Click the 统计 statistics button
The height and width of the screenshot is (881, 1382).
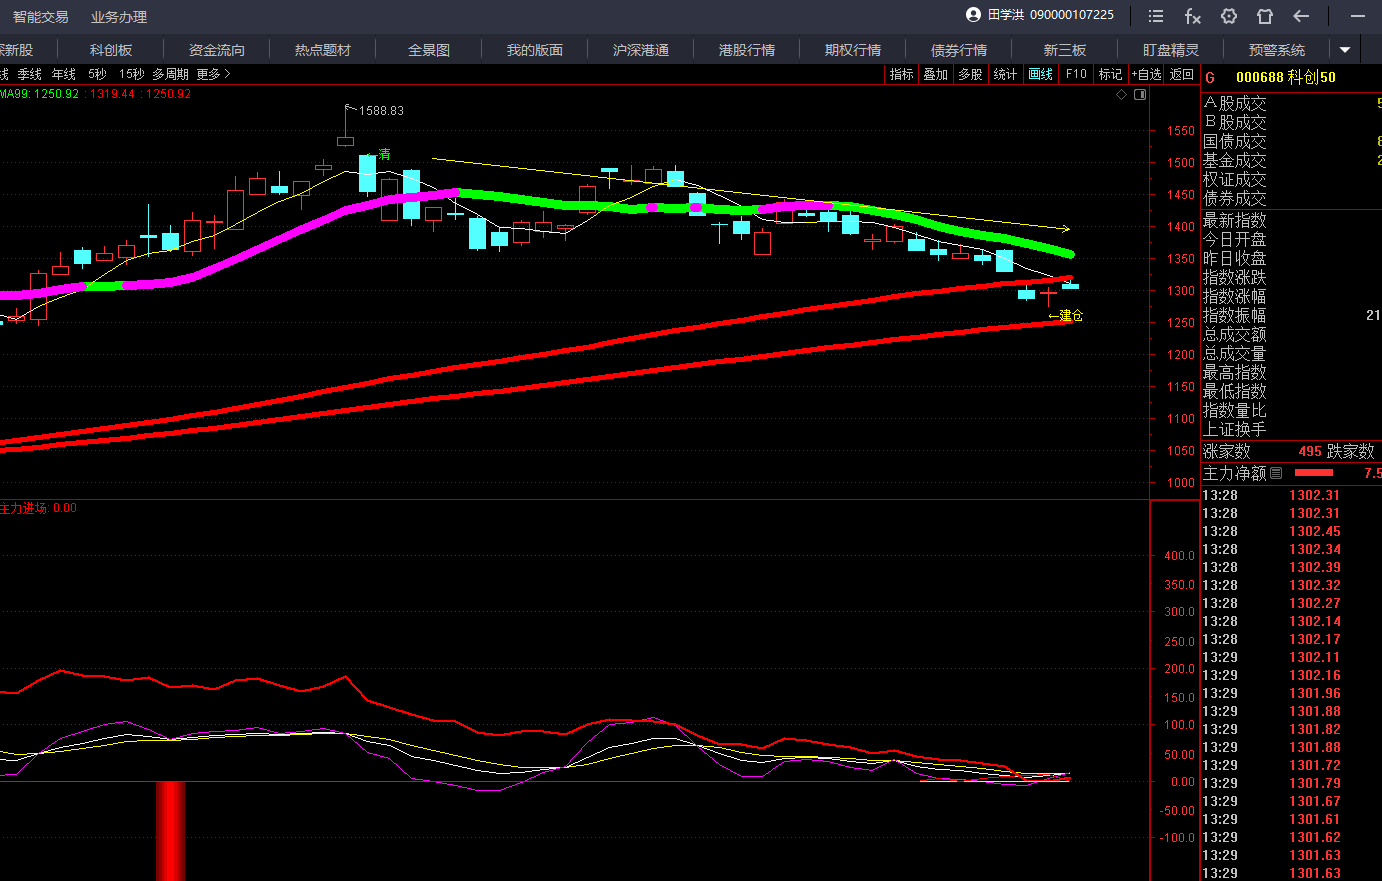pos(1005,74)
